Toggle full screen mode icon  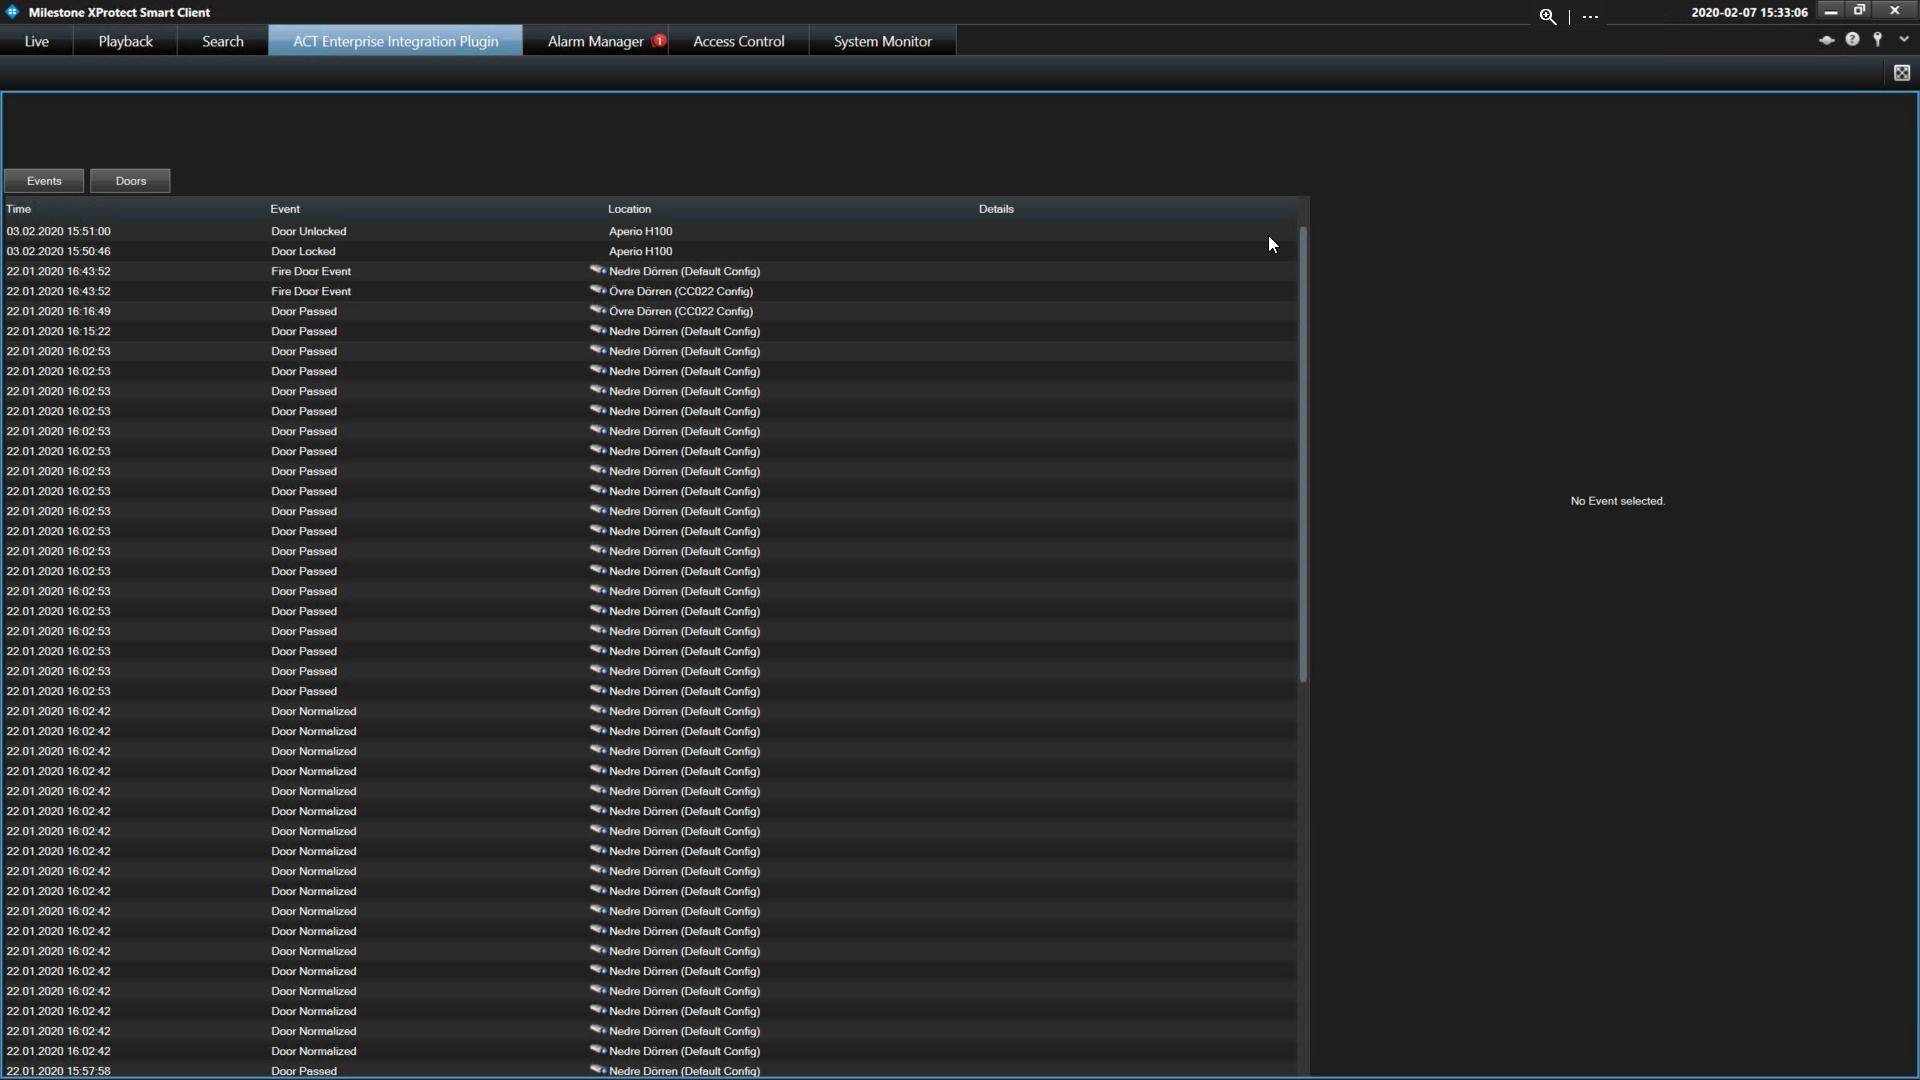click(x=1902, y=73)
